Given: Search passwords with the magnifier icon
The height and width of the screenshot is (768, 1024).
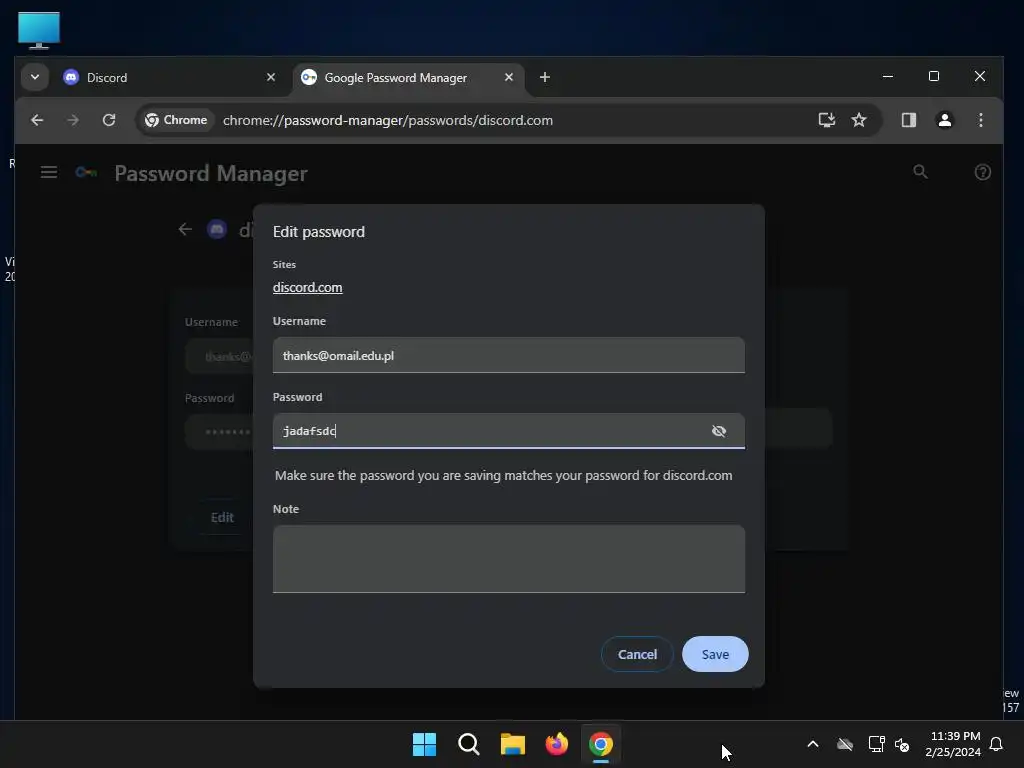Looking at the screenshot, I should (920, 172).
